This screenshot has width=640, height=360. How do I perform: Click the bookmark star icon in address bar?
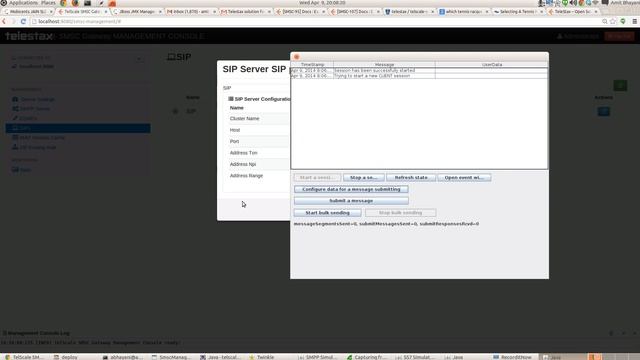coord(613,21)
